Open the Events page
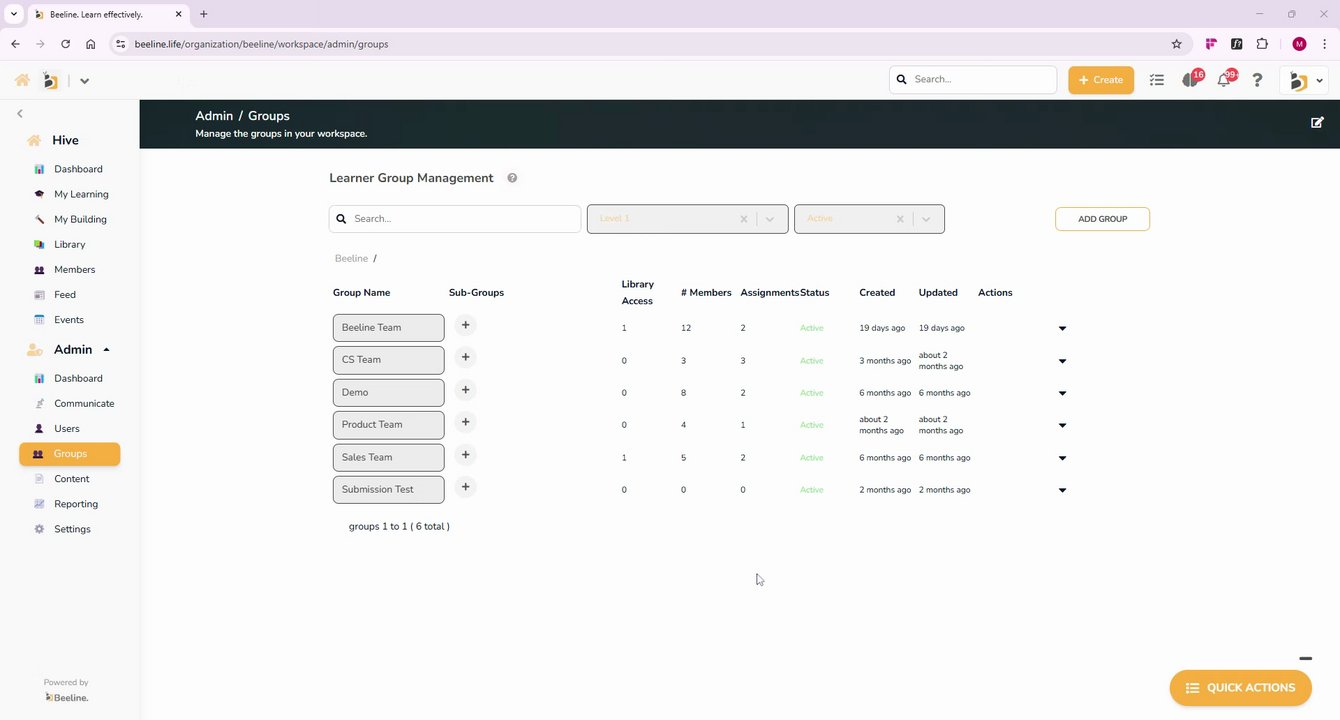Screen dimensions: 1340x720 (69, 320)
